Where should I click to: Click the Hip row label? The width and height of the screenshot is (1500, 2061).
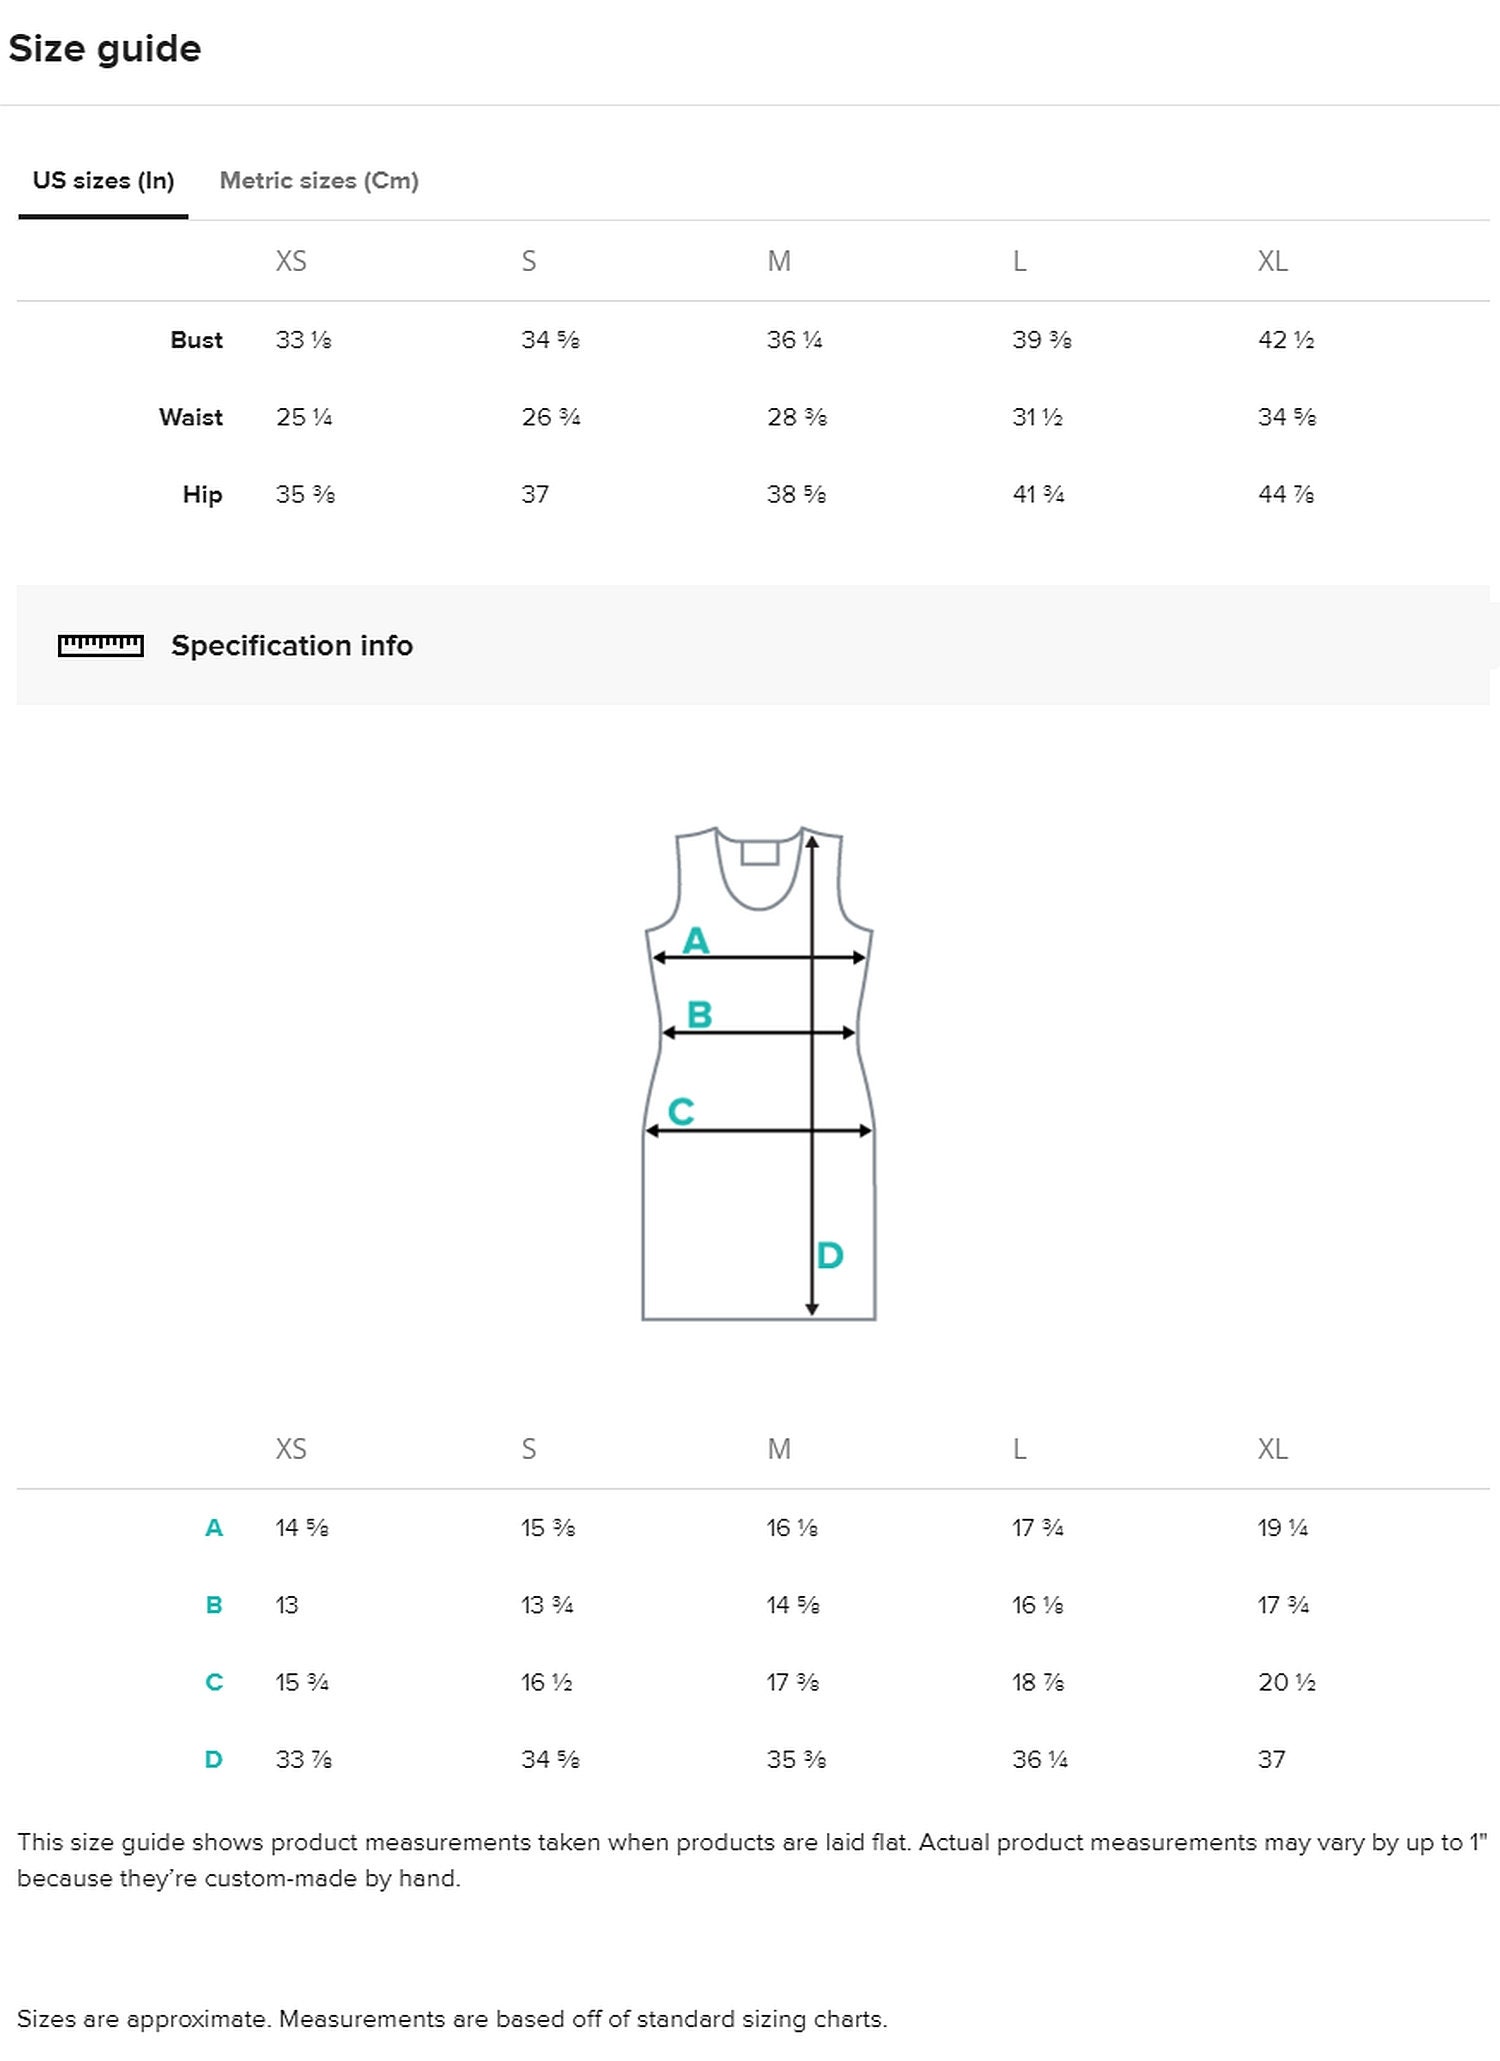pos(202,495)
